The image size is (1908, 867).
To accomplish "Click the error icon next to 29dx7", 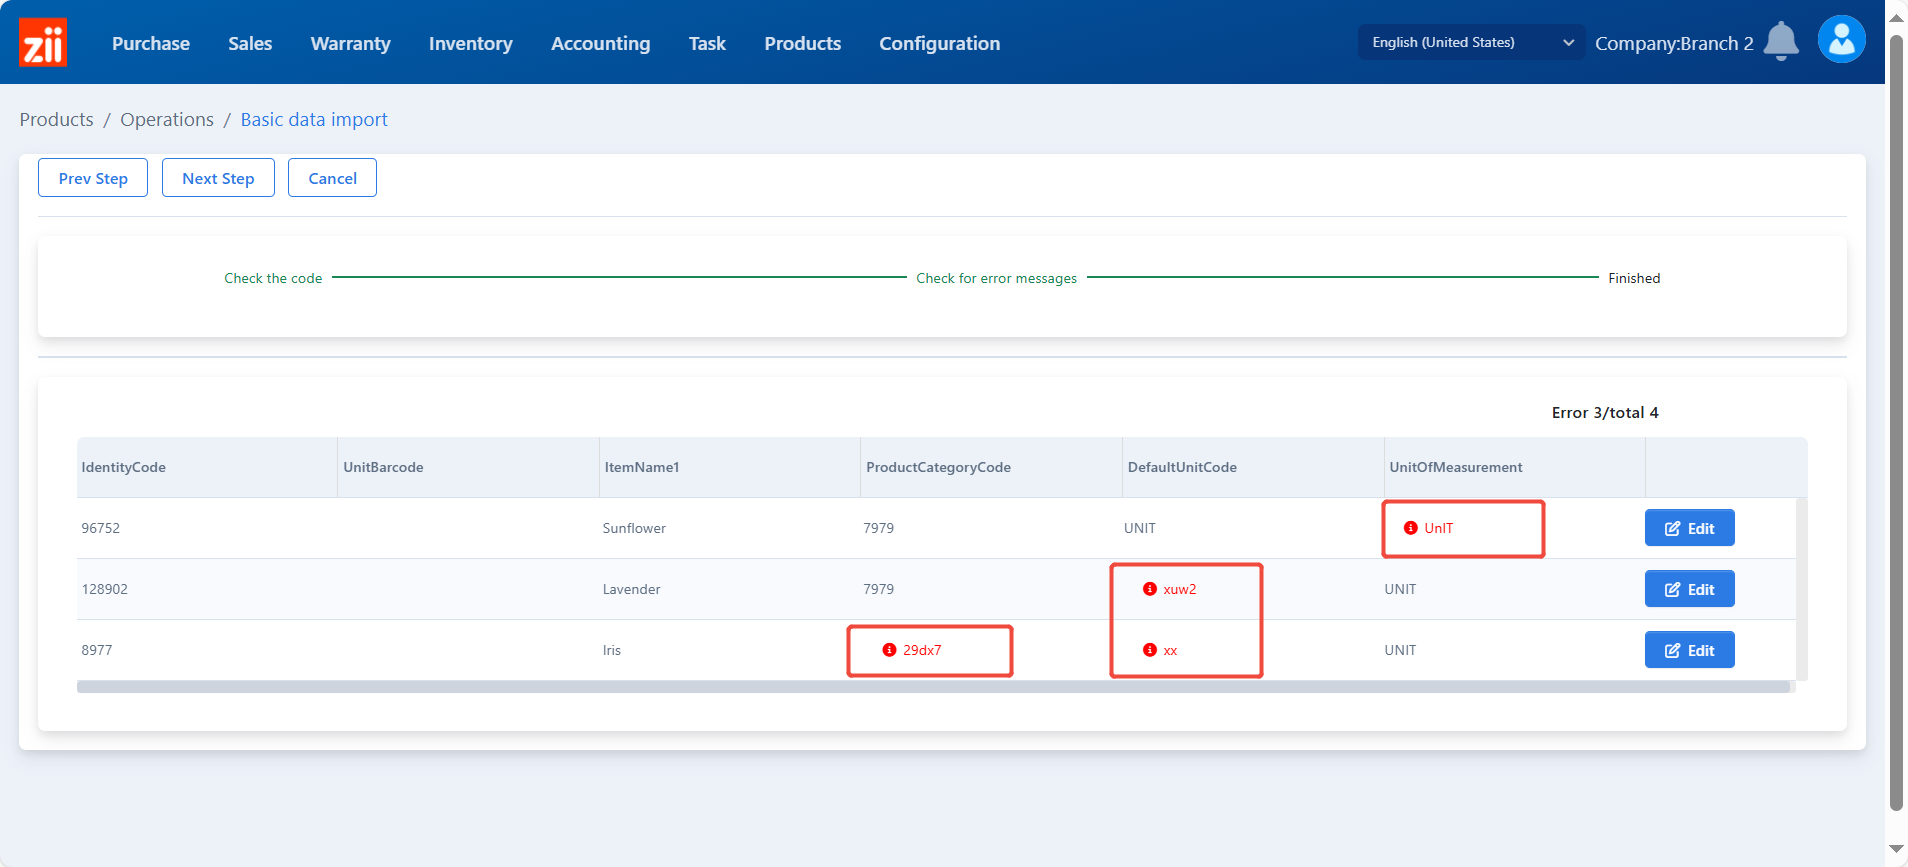I will [889, 650].
